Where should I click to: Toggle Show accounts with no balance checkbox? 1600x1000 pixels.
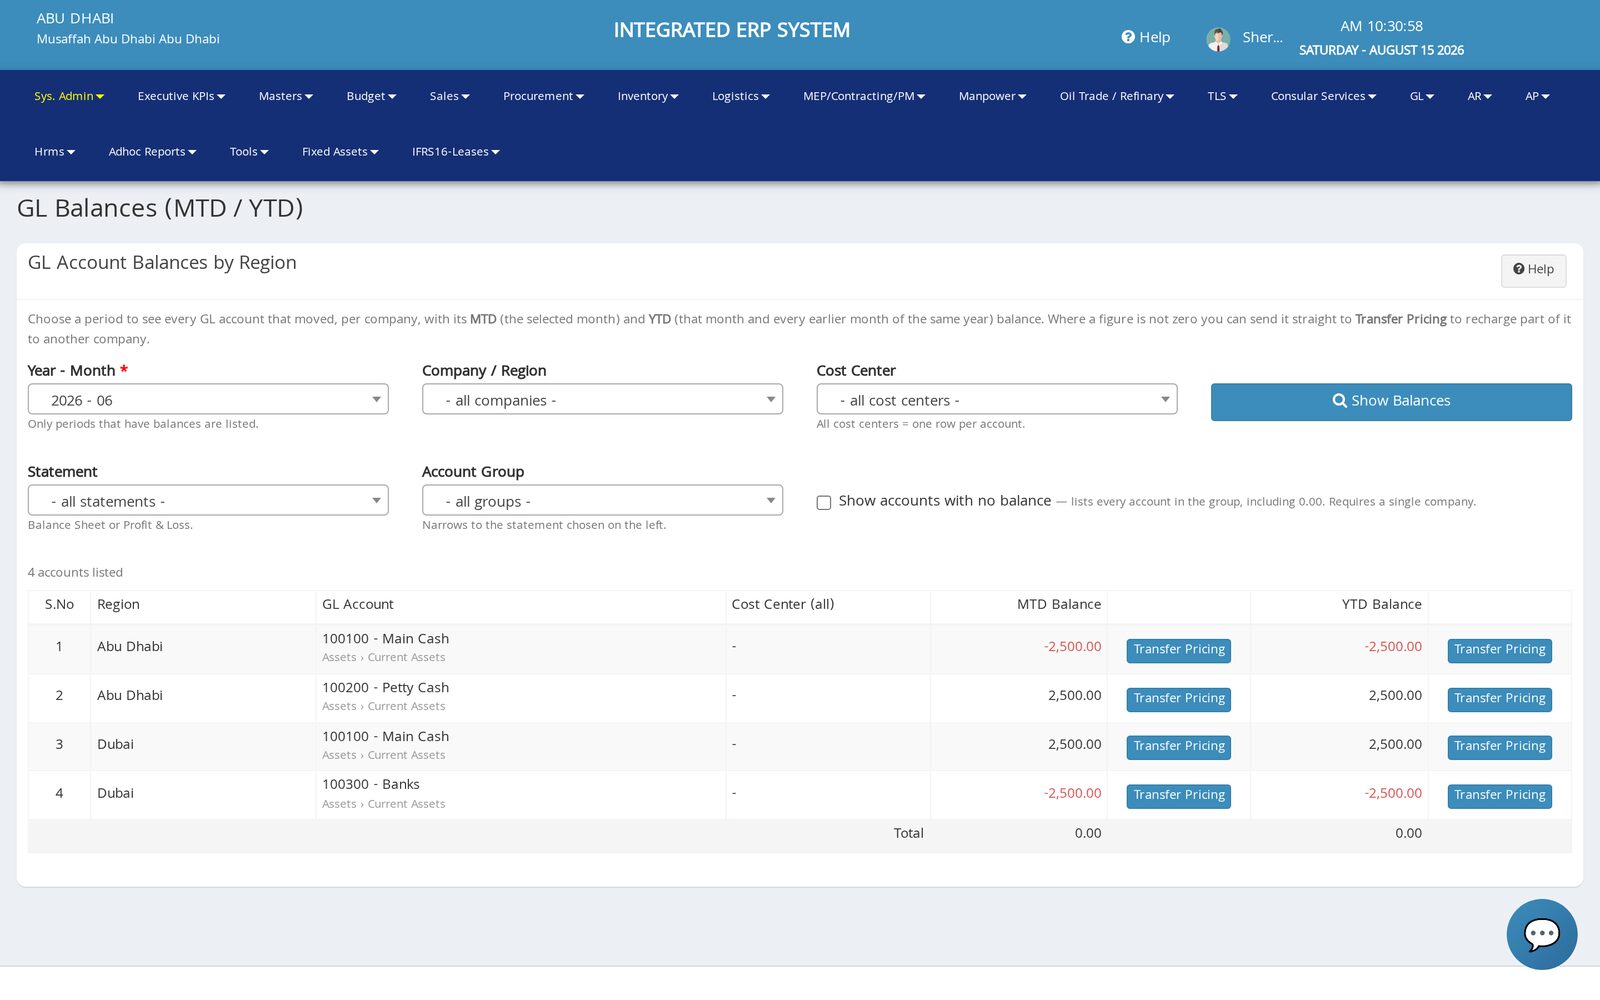[824, 502]
